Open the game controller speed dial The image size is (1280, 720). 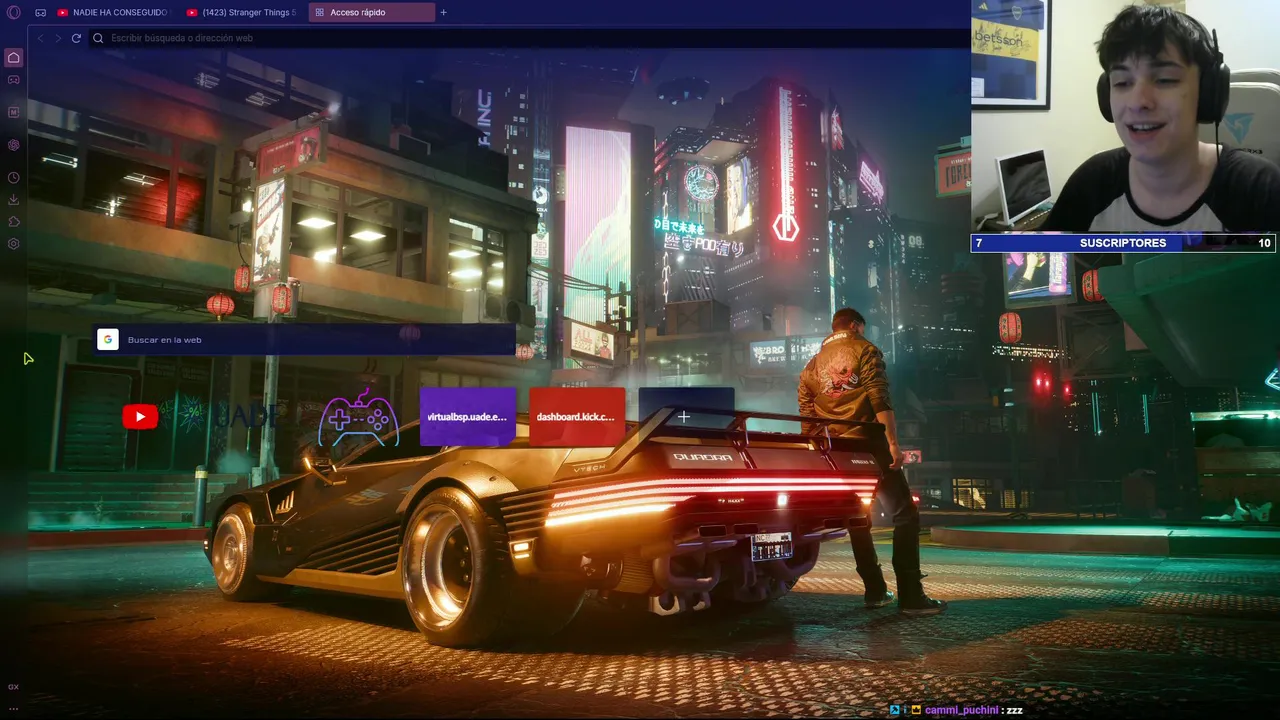[x=358, y=417]
